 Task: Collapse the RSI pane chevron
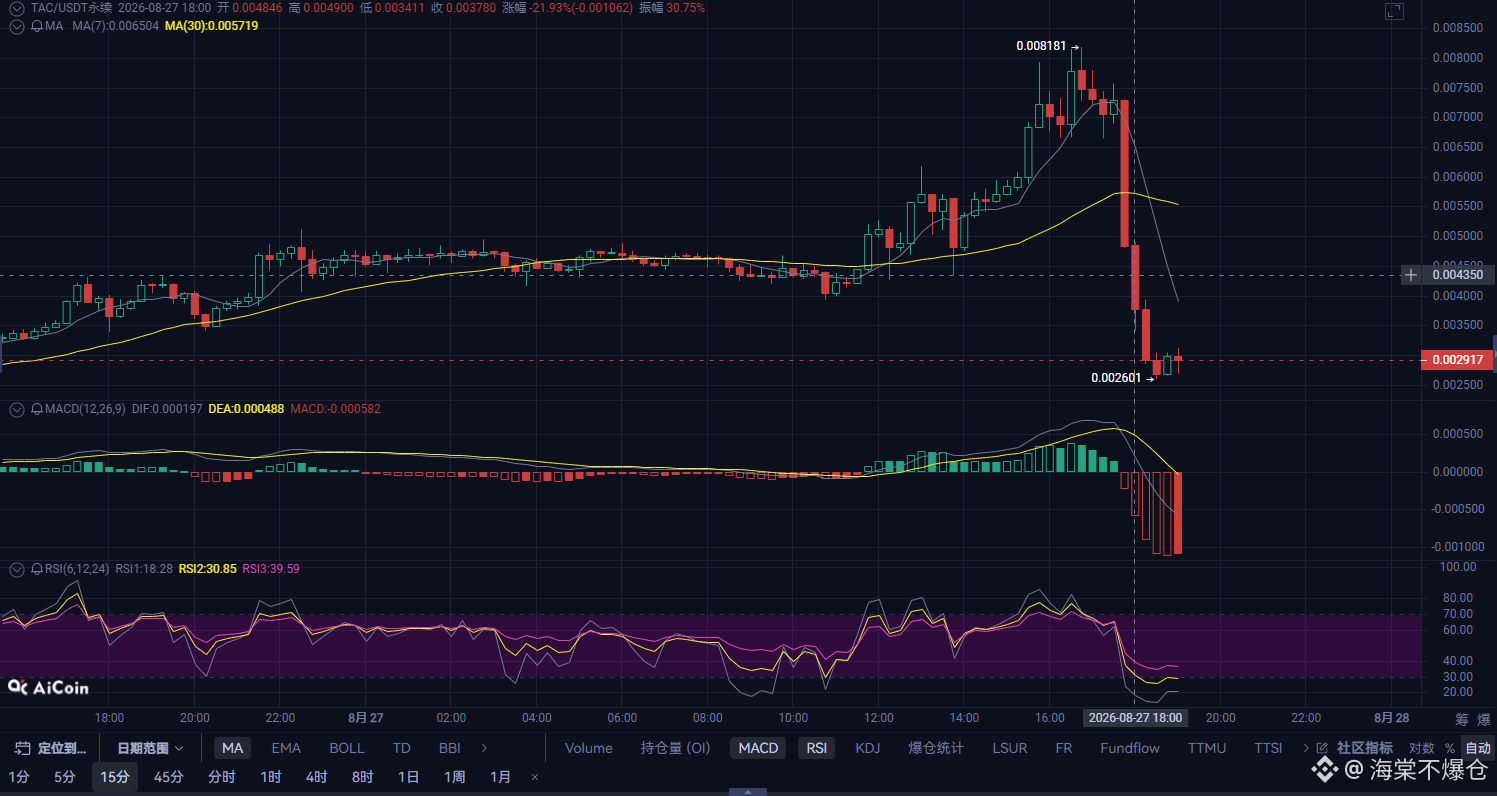pos(16,569)
